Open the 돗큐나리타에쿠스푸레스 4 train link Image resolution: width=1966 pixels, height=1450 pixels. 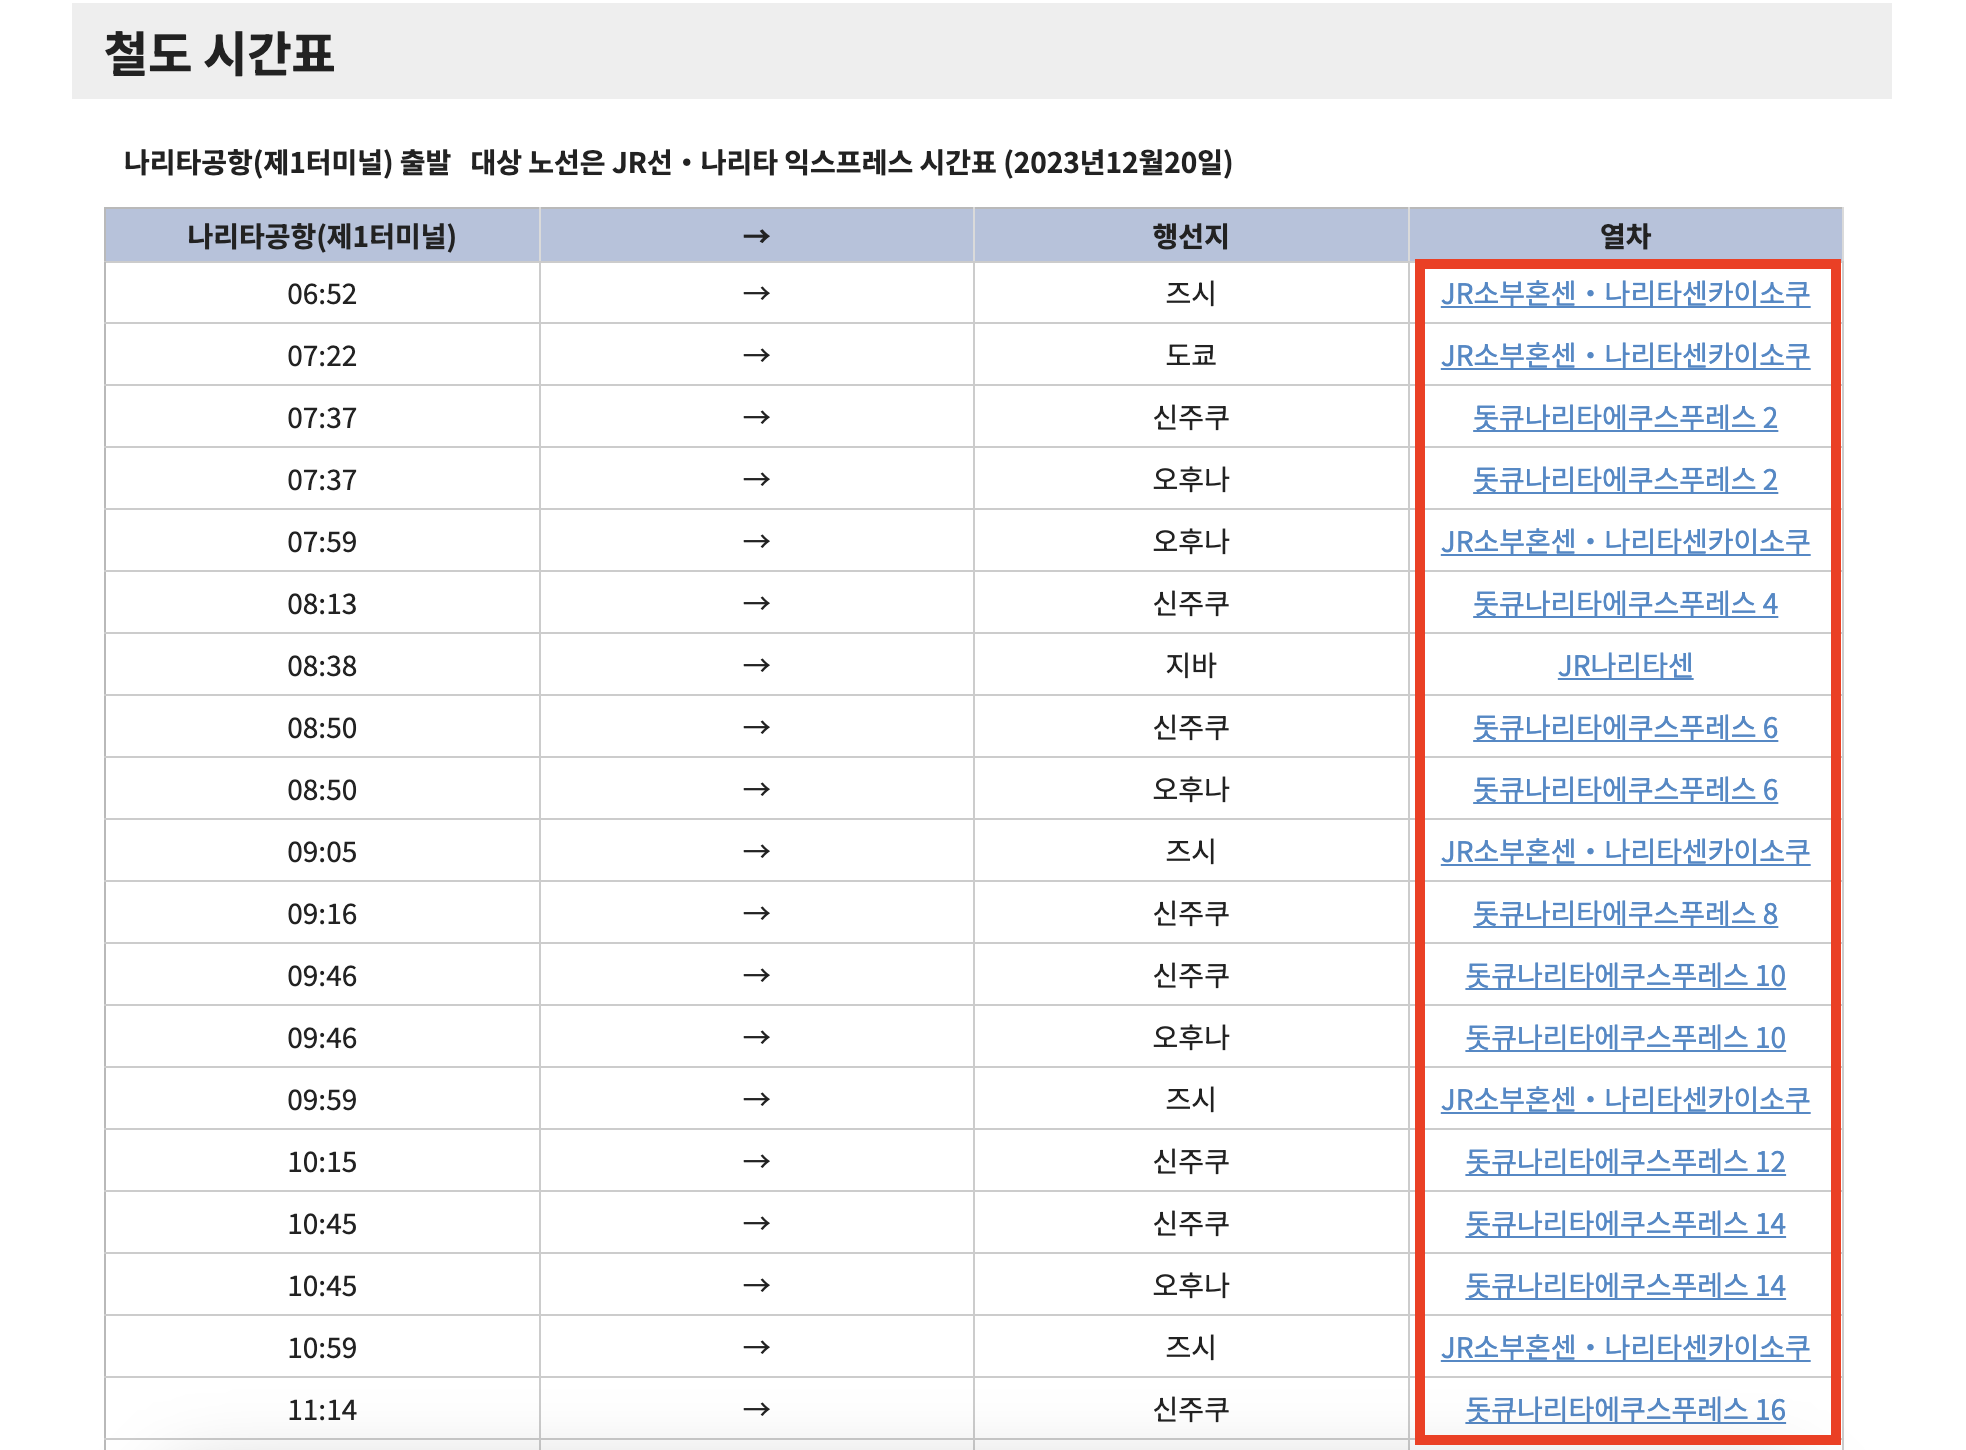(x=1625, y=604)
